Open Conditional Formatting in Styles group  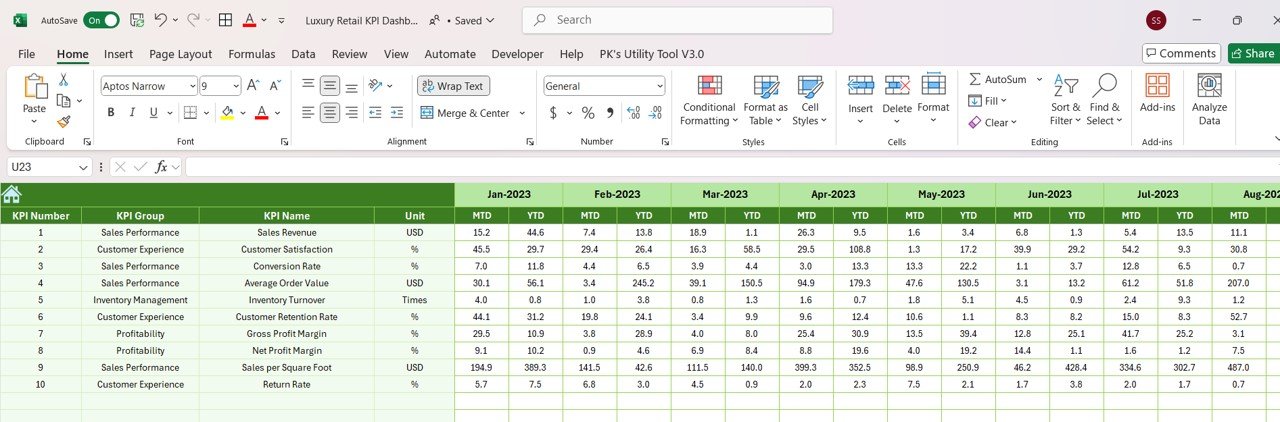[709, 100]
